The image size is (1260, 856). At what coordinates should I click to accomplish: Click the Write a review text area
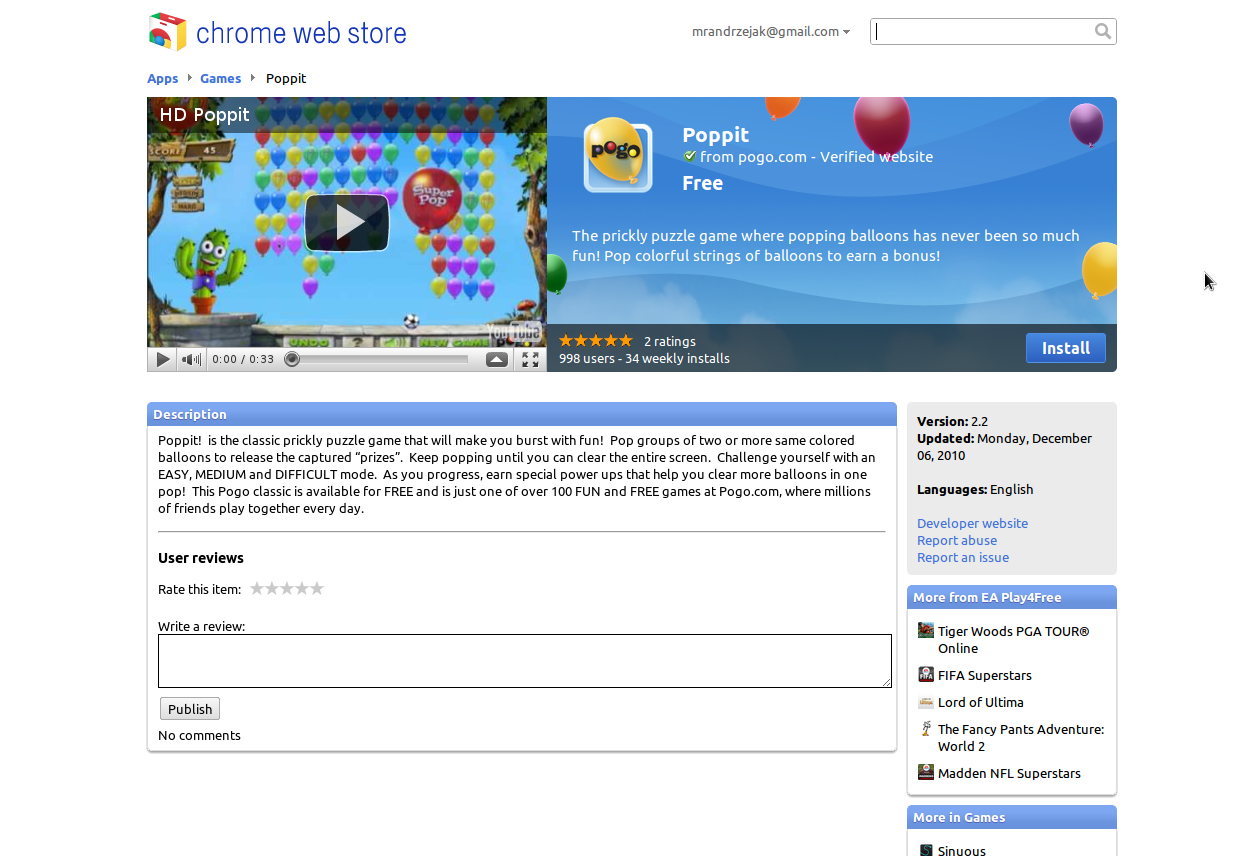tap(525, 661)
